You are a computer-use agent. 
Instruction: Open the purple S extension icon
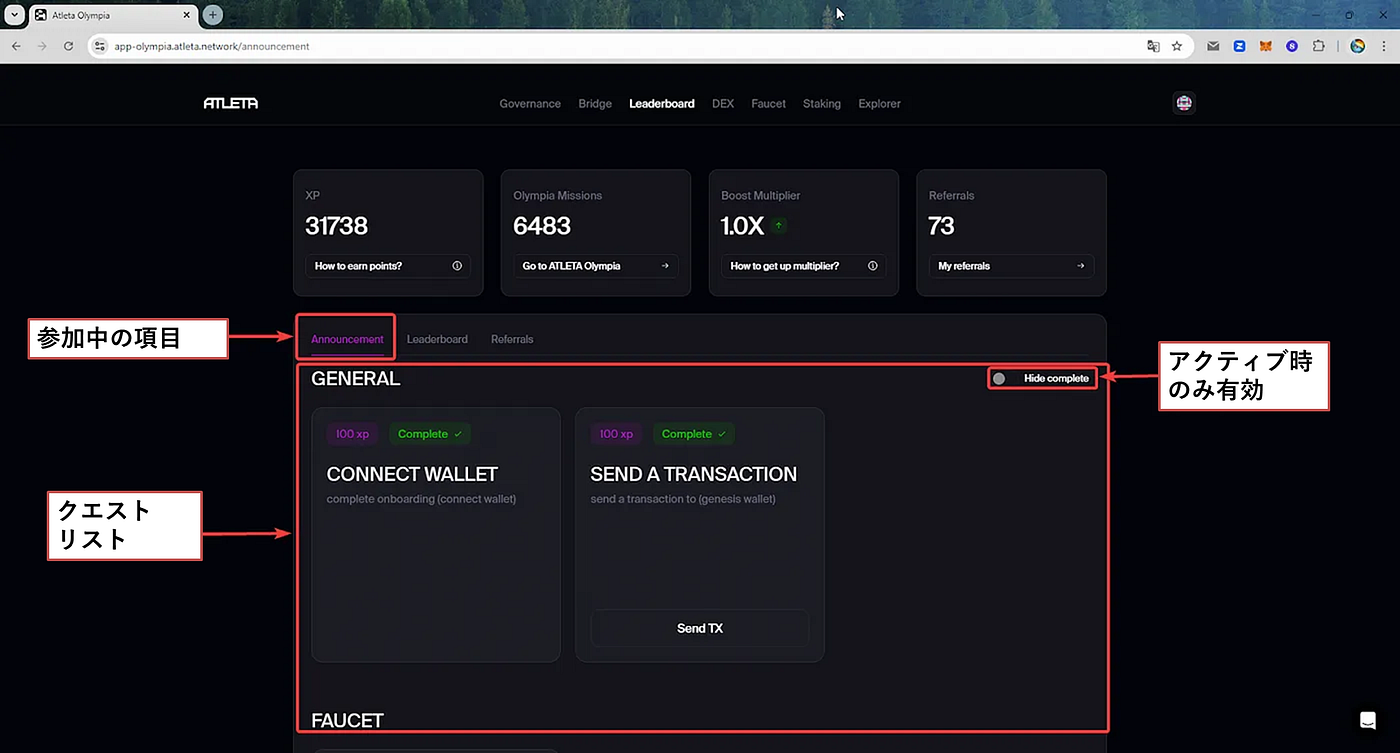(1291, 46)
